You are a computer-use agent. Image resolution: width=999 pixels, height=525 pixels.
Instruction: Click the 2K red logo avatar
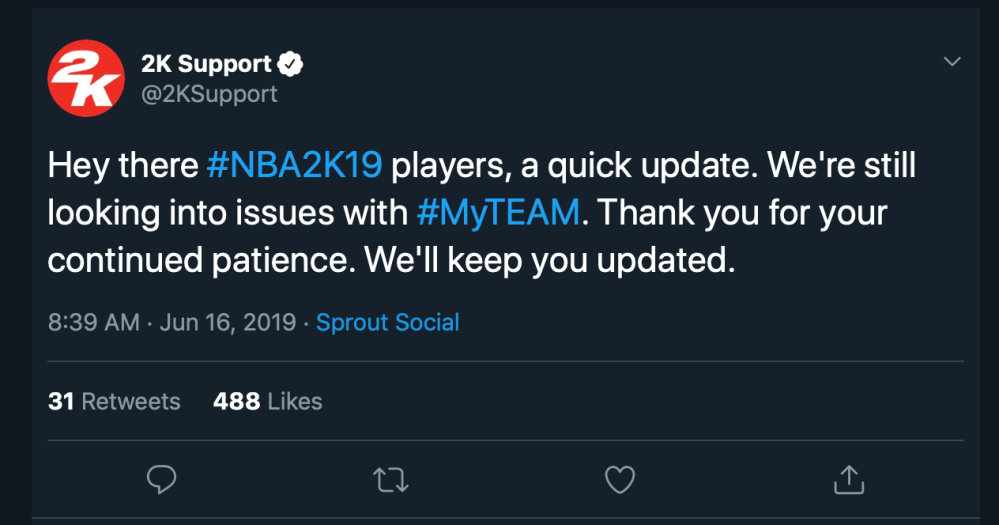pos(85,79)
